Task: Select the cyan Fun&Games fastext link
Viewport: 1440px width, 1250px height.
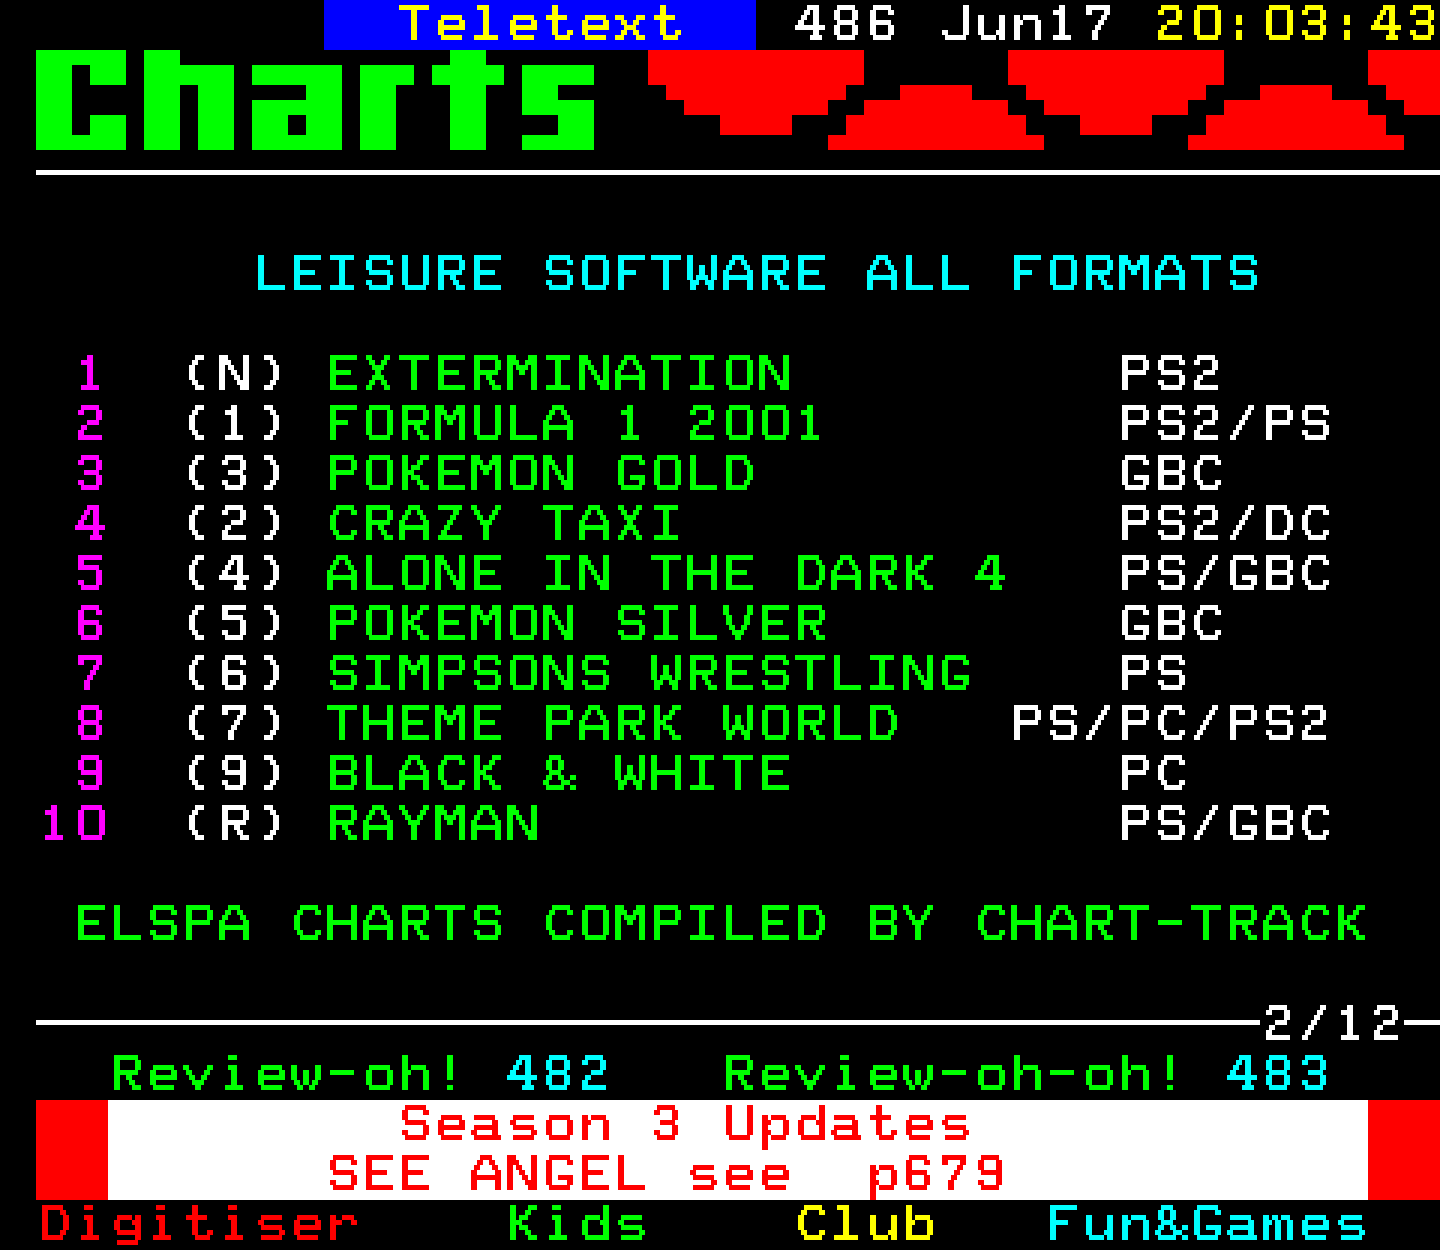Action: (x=1206, y=1224)
